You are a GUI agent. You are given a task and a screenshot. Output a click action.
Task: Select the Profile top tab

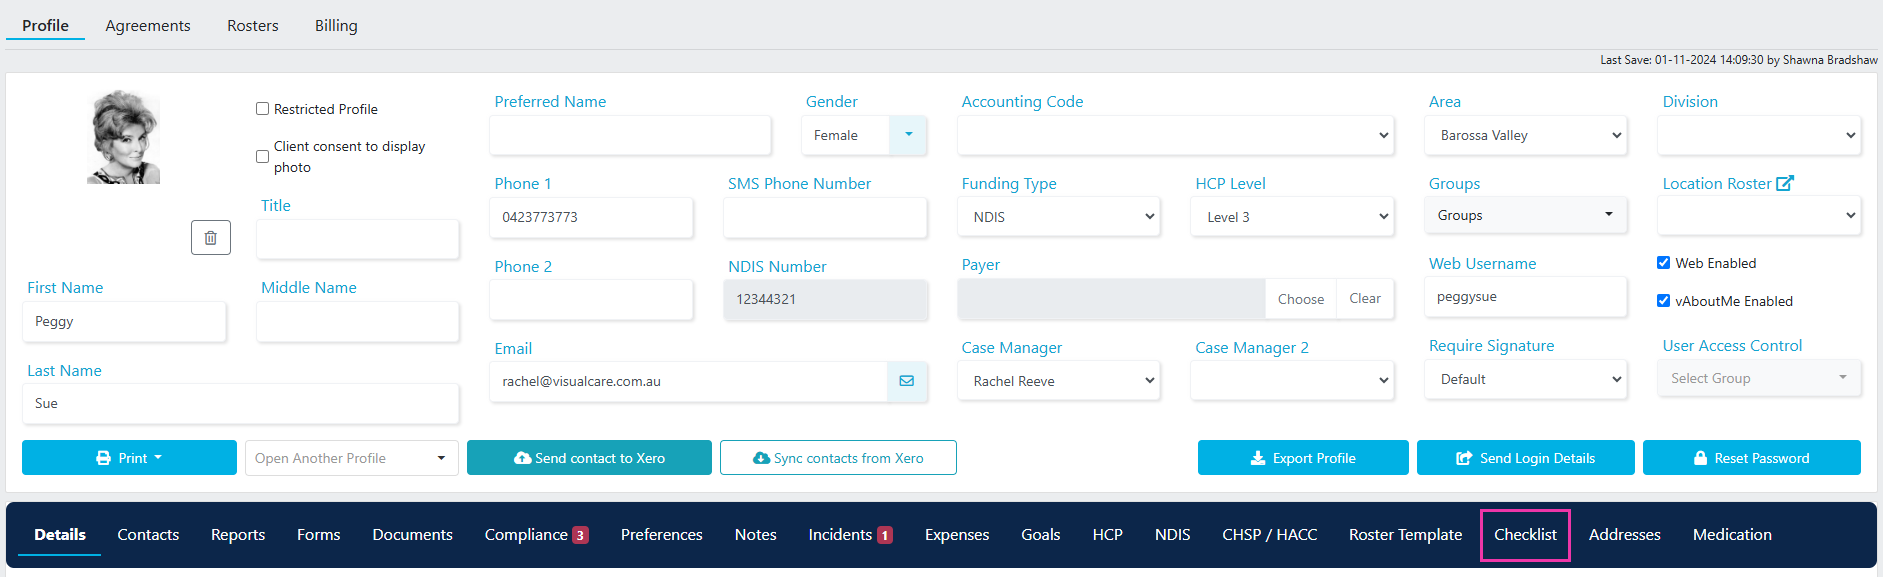pos(46,26)
